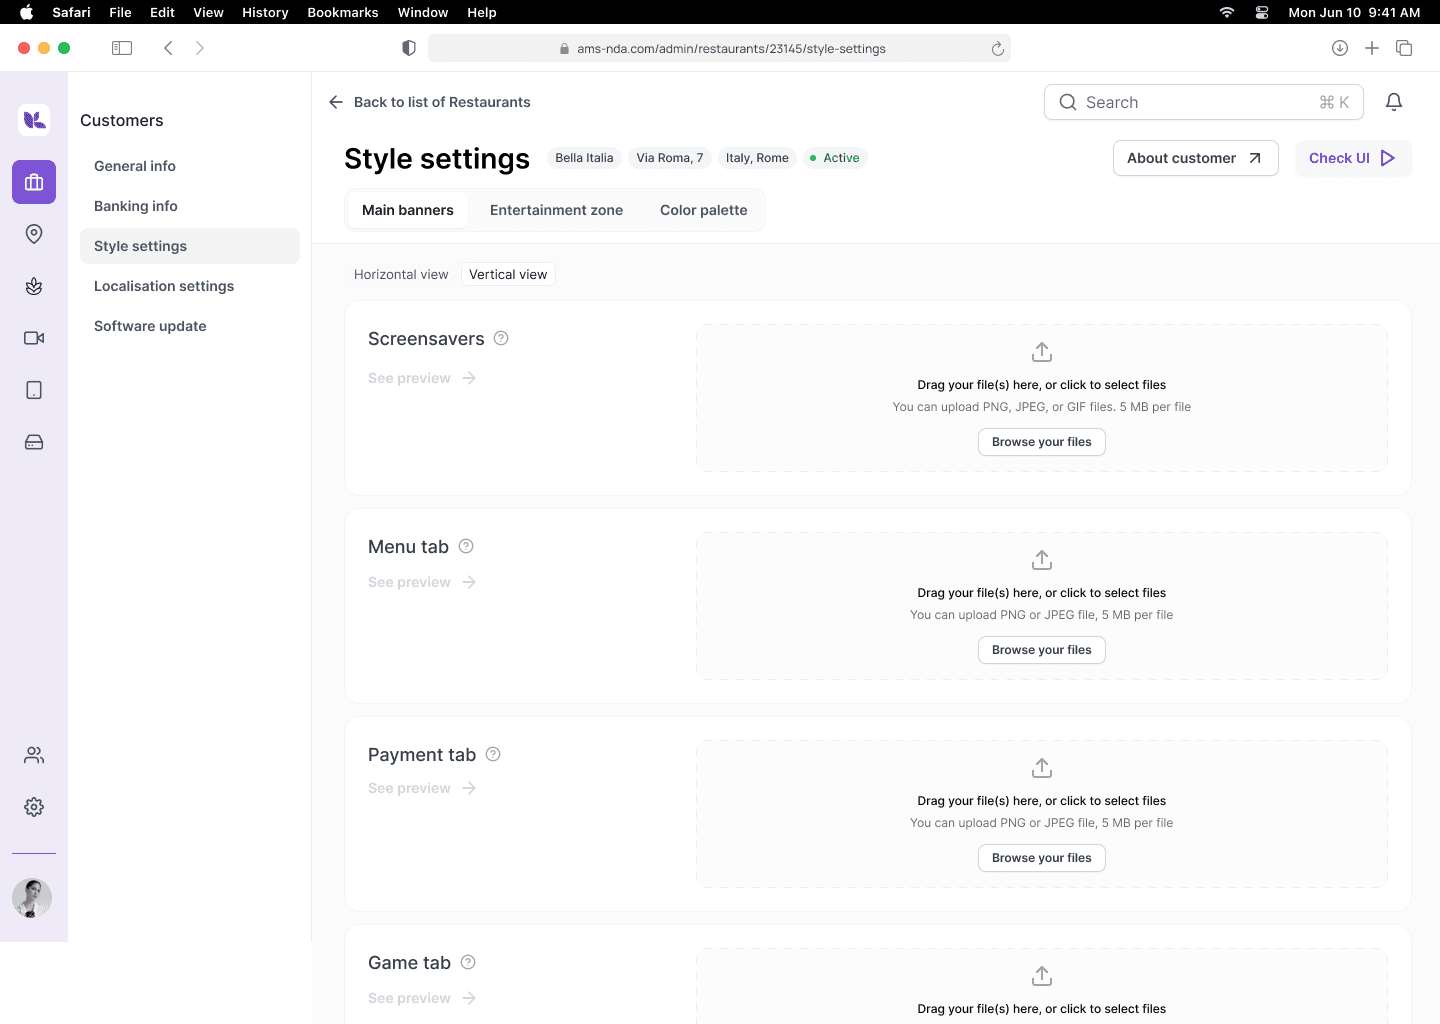Click the Search input field
Screen dimensions: 1440x1024
[x=1204, y=102]
